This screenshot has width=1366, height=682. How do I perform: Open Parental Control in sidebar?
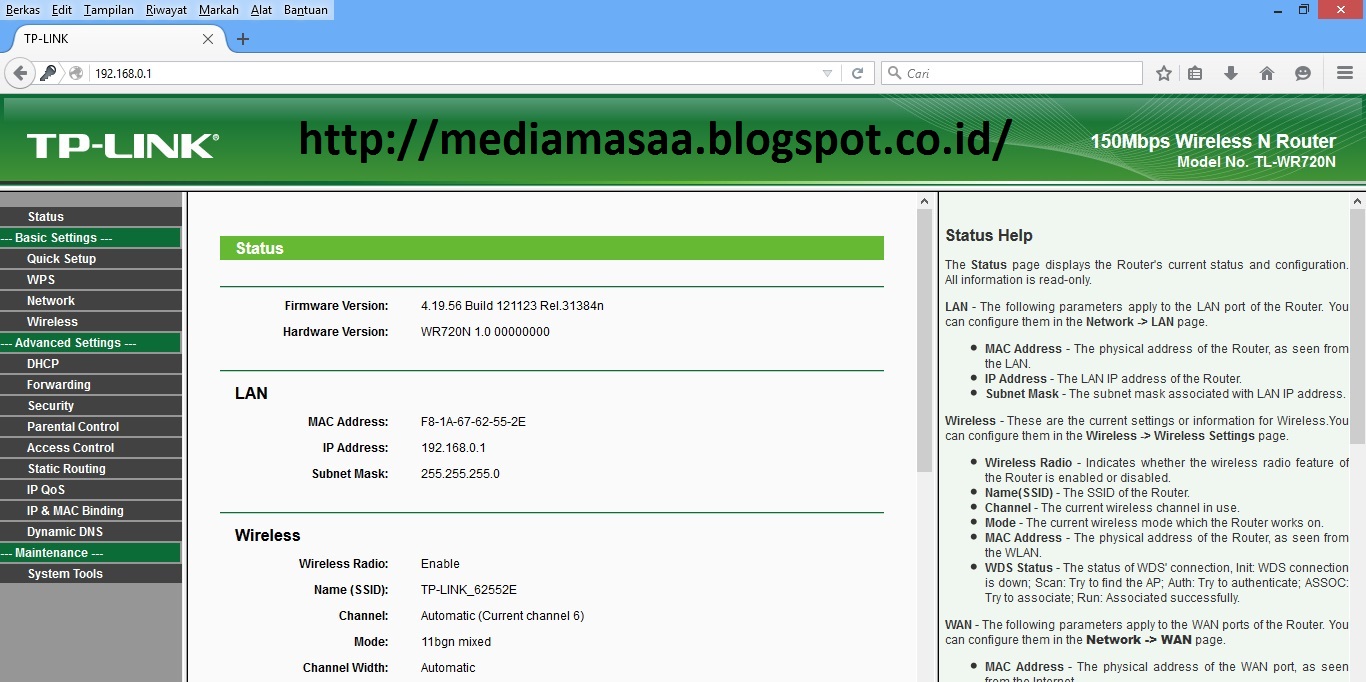(91, 427)
